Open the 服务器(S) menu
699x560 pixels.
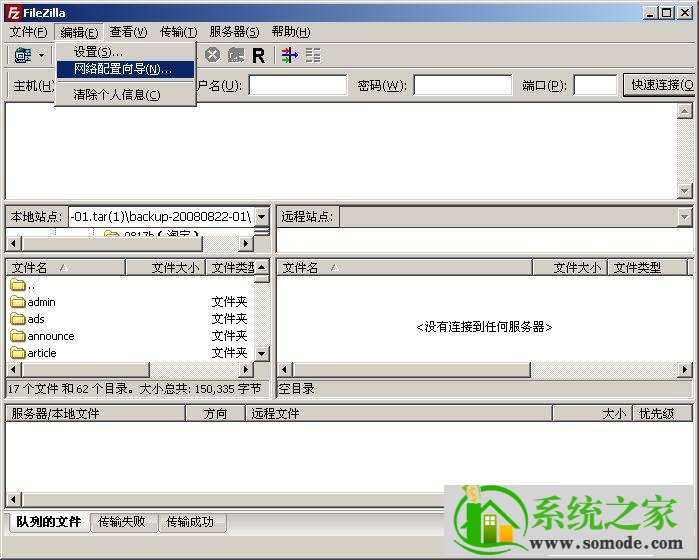pyautogui.click(x=234, y=32)
